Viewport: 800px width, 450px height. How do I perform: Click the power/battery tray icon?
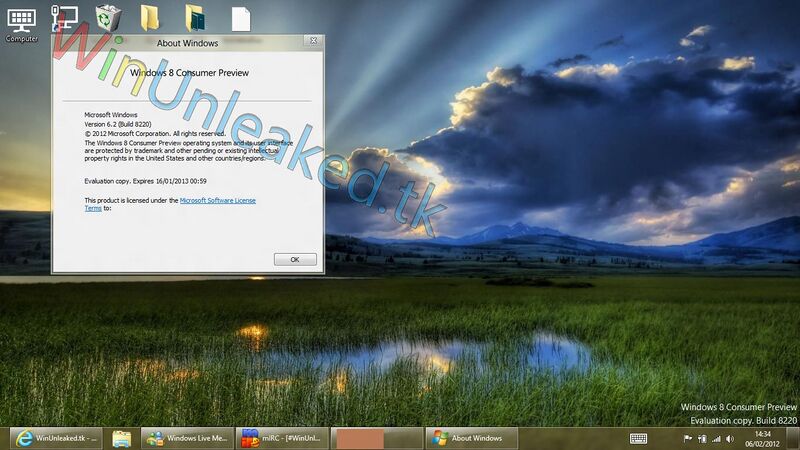(x=702, y=438)
